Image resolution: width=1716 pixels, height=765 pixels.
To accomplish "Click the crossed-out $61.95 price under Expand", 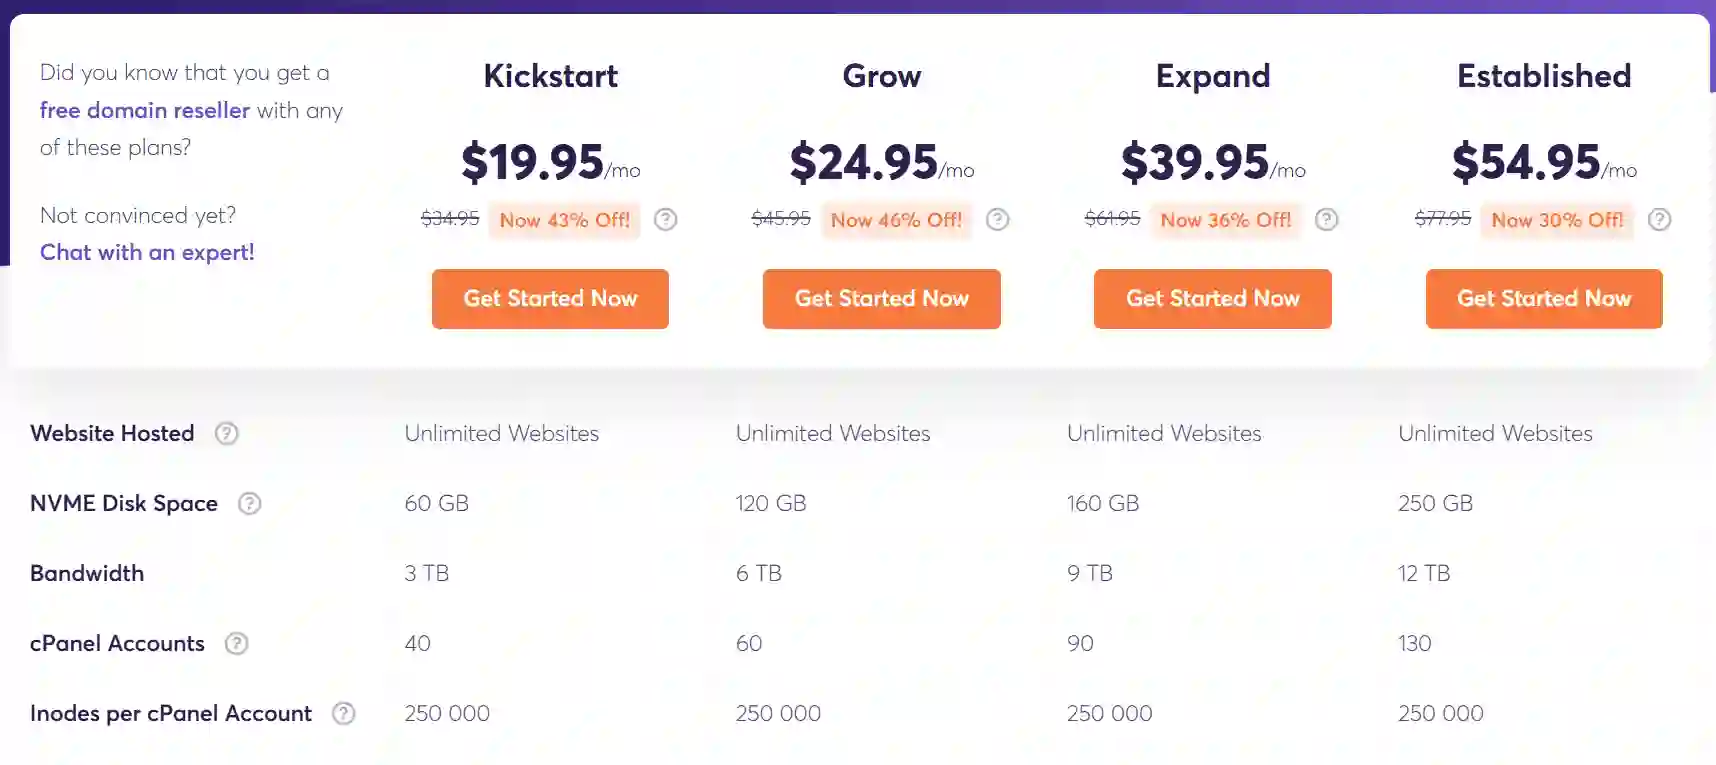I will pos(1111,219).
